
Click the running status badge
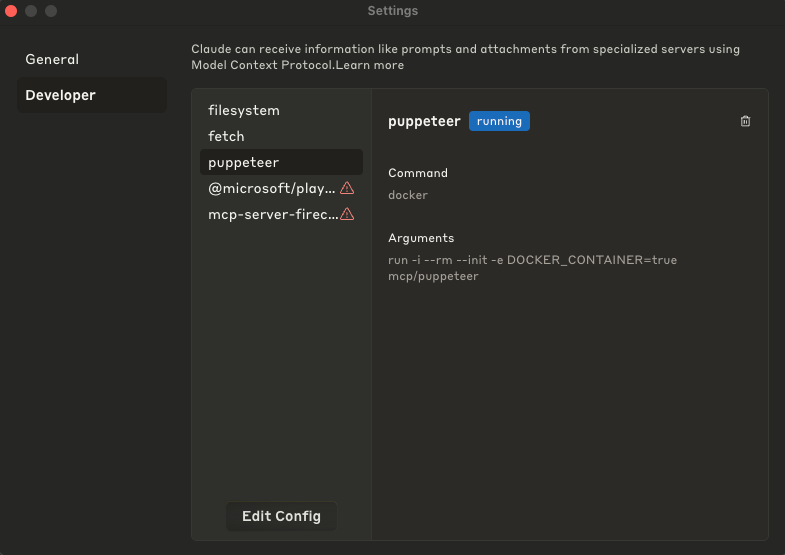click(x=499, y=121)
